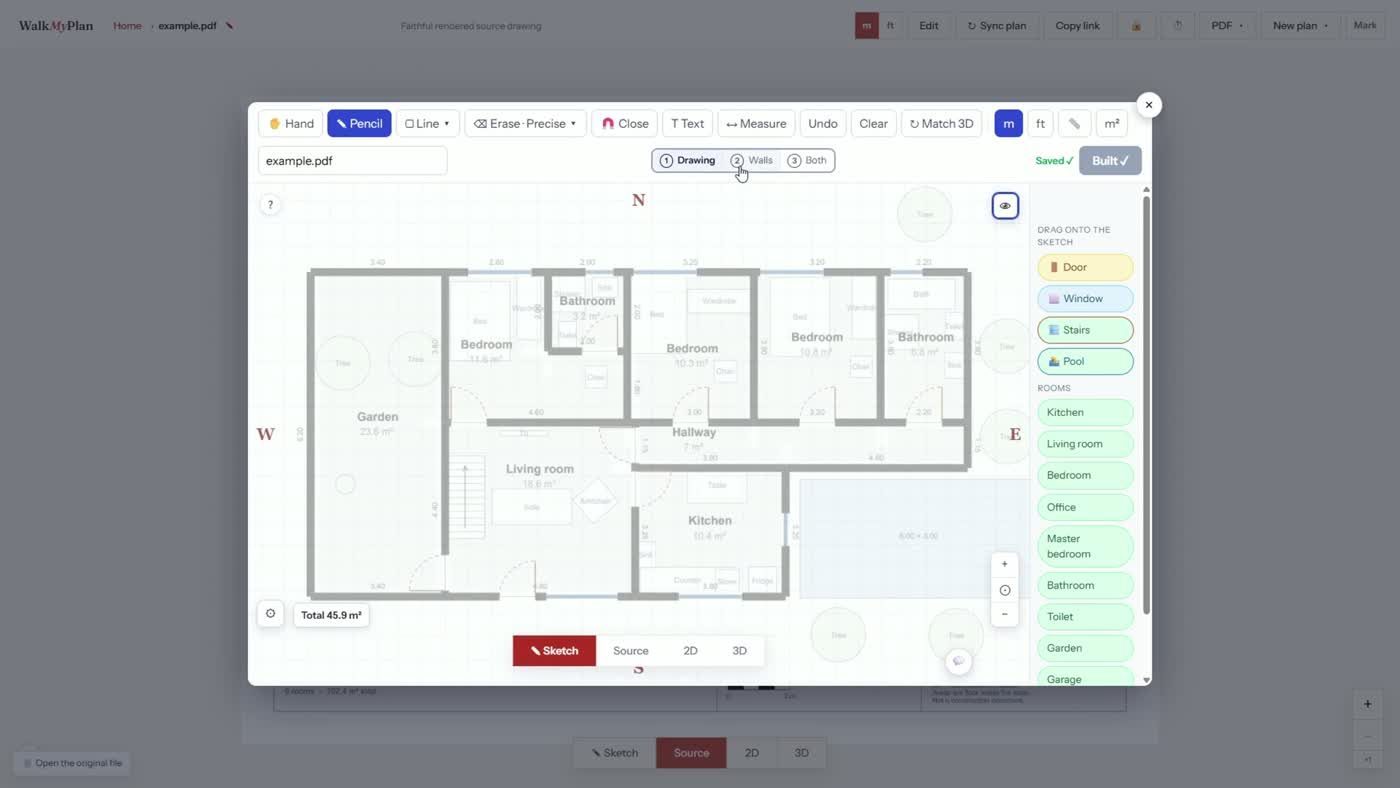Click the sidebar scrollbar down arrow
1400x788 pixels.
pos(1146,680)
